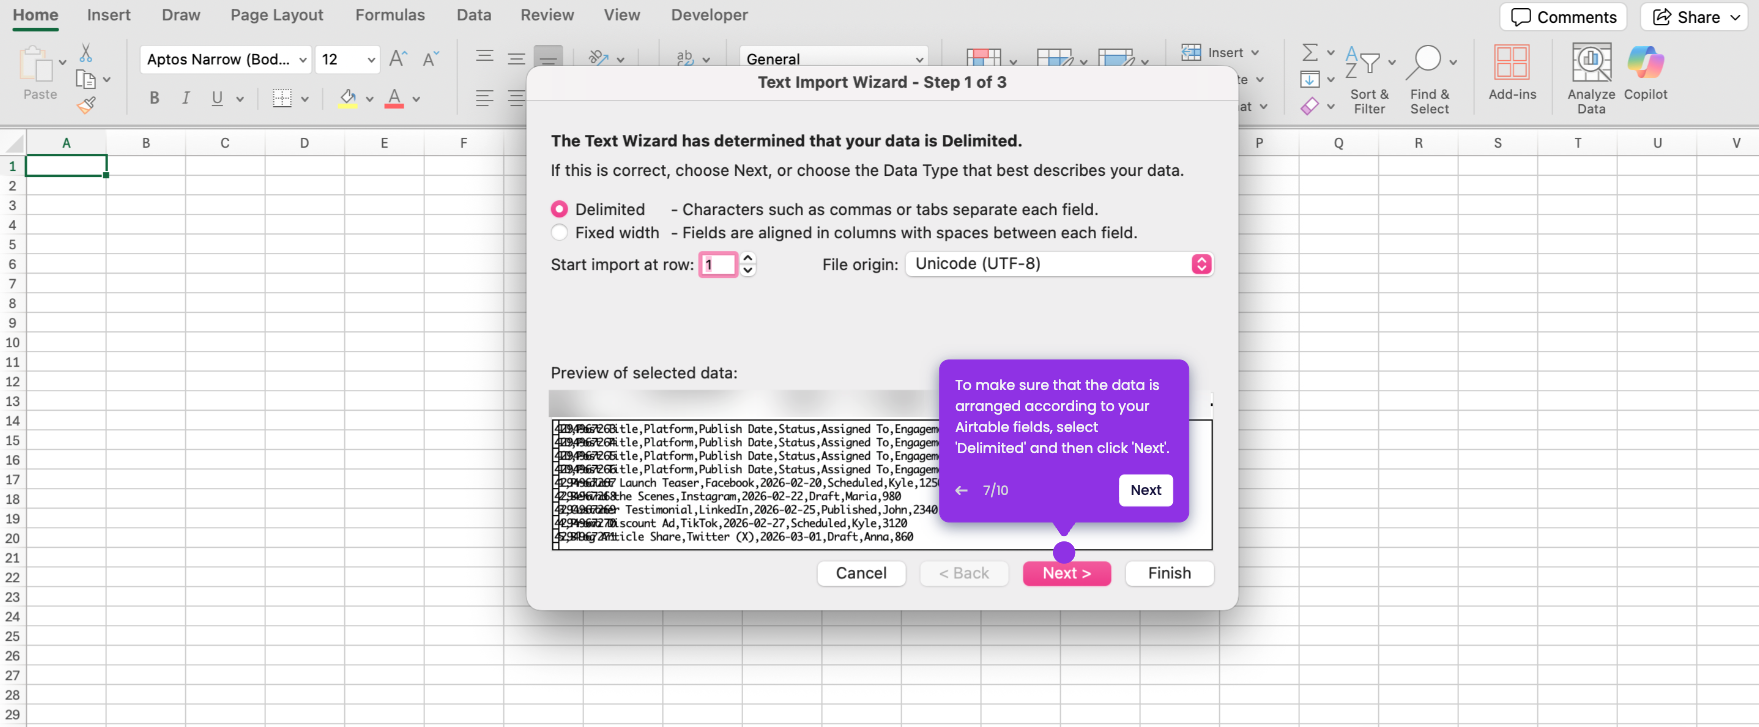Switch to the Page Layout tab
Image resolution: width=1759 pixels, height=727 pixels.
pyautogui.click(x=277, y=15)
